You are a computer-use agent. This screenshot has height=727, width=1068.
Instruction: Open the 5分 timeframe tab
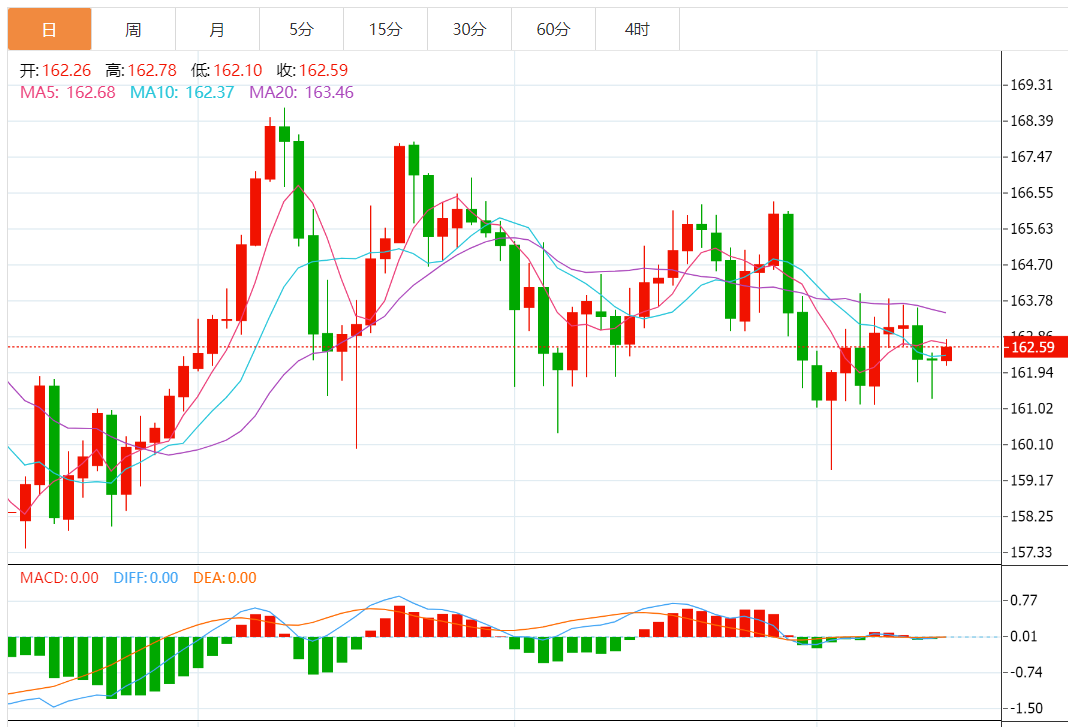pos(302,29)
